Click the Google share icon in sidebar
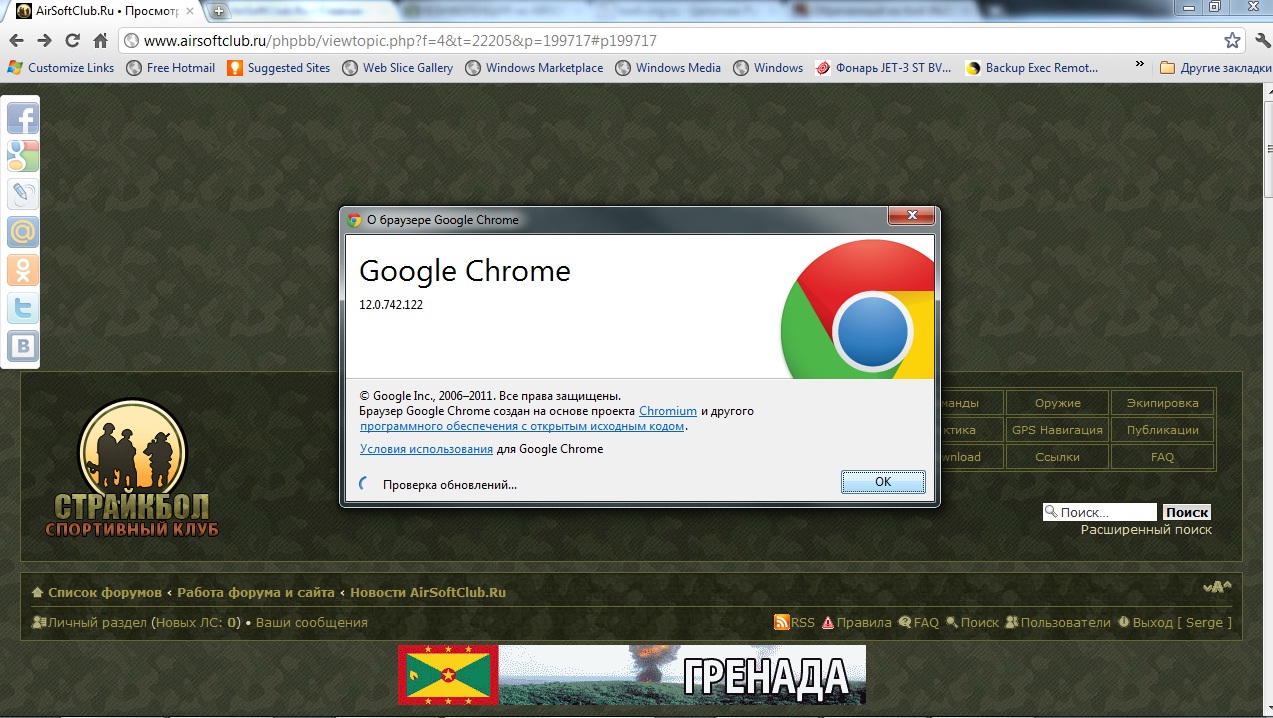1273x718 pixels. coord(22,156)
